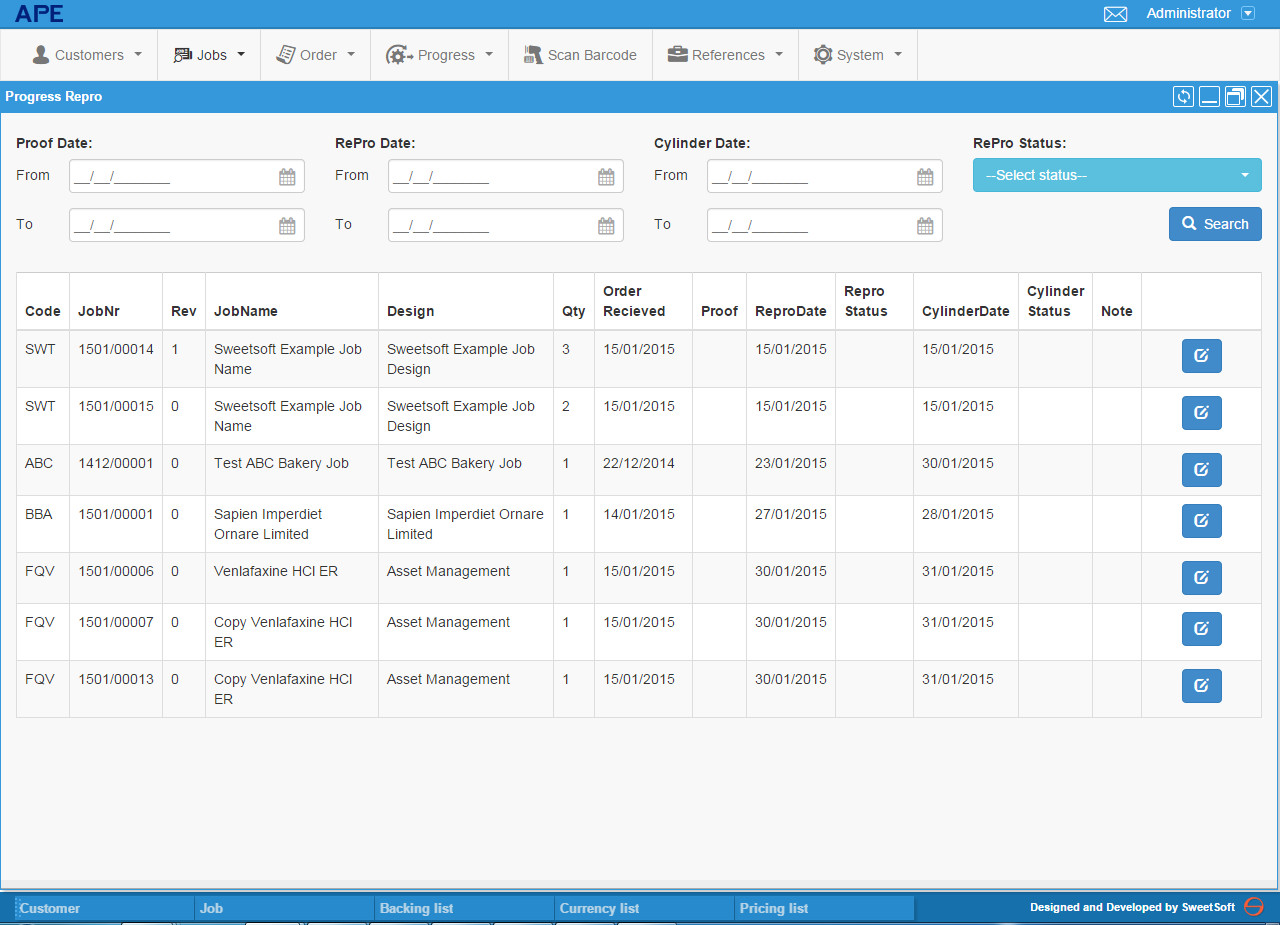The width and height of the screenshot is (1280, 925).
Task: Open the System menu
Action: coord(858,55)
